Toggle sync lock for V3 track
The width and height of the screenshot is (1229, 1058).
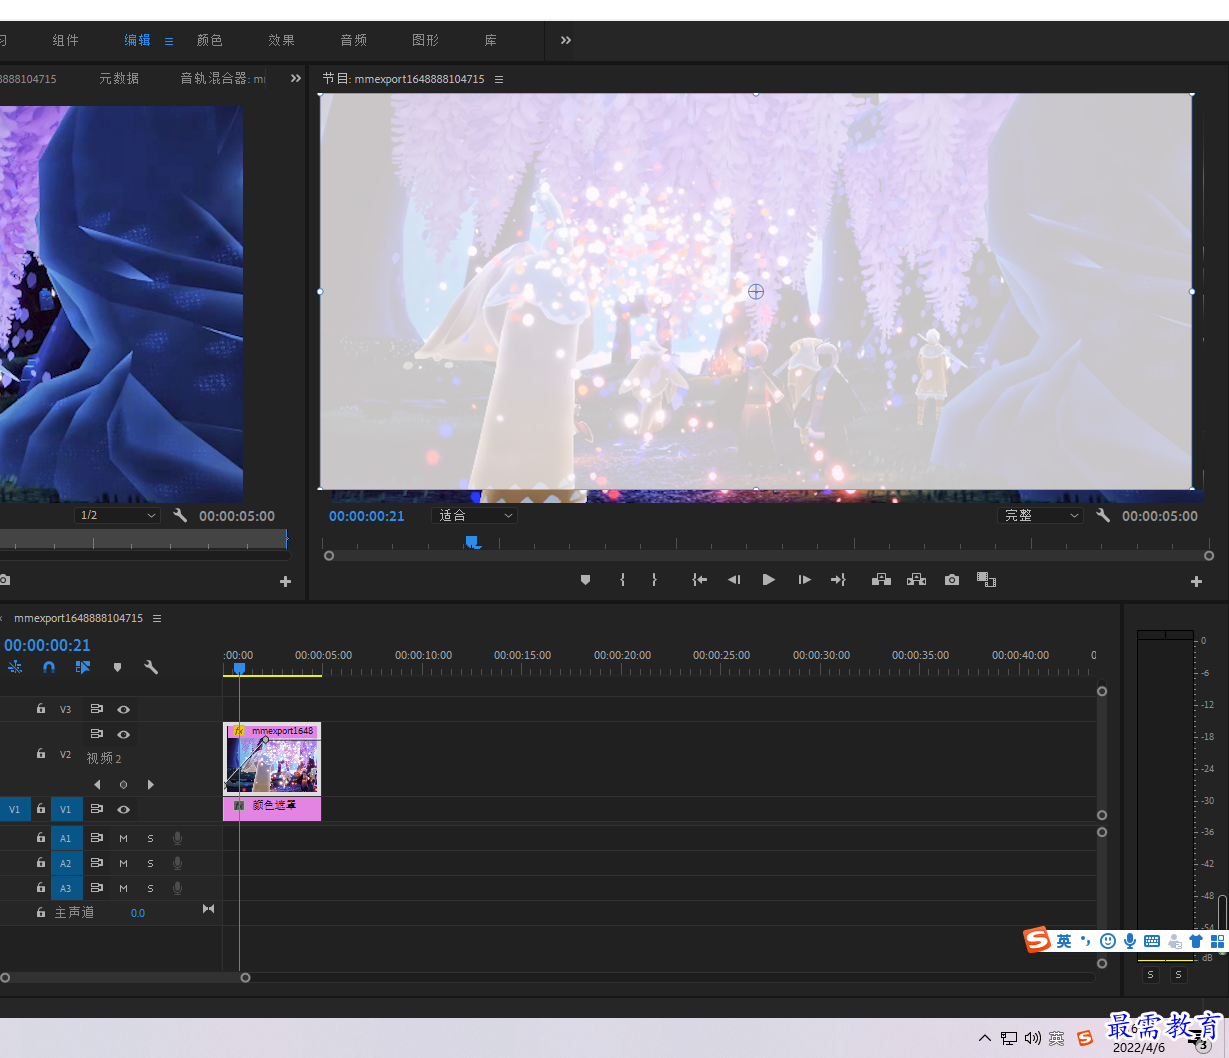tap(97, 709)
